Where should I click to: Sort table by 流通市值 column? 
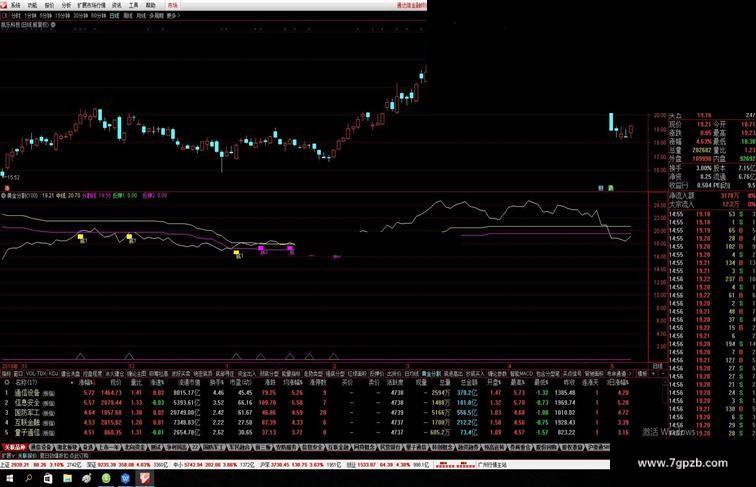(188, 382)
